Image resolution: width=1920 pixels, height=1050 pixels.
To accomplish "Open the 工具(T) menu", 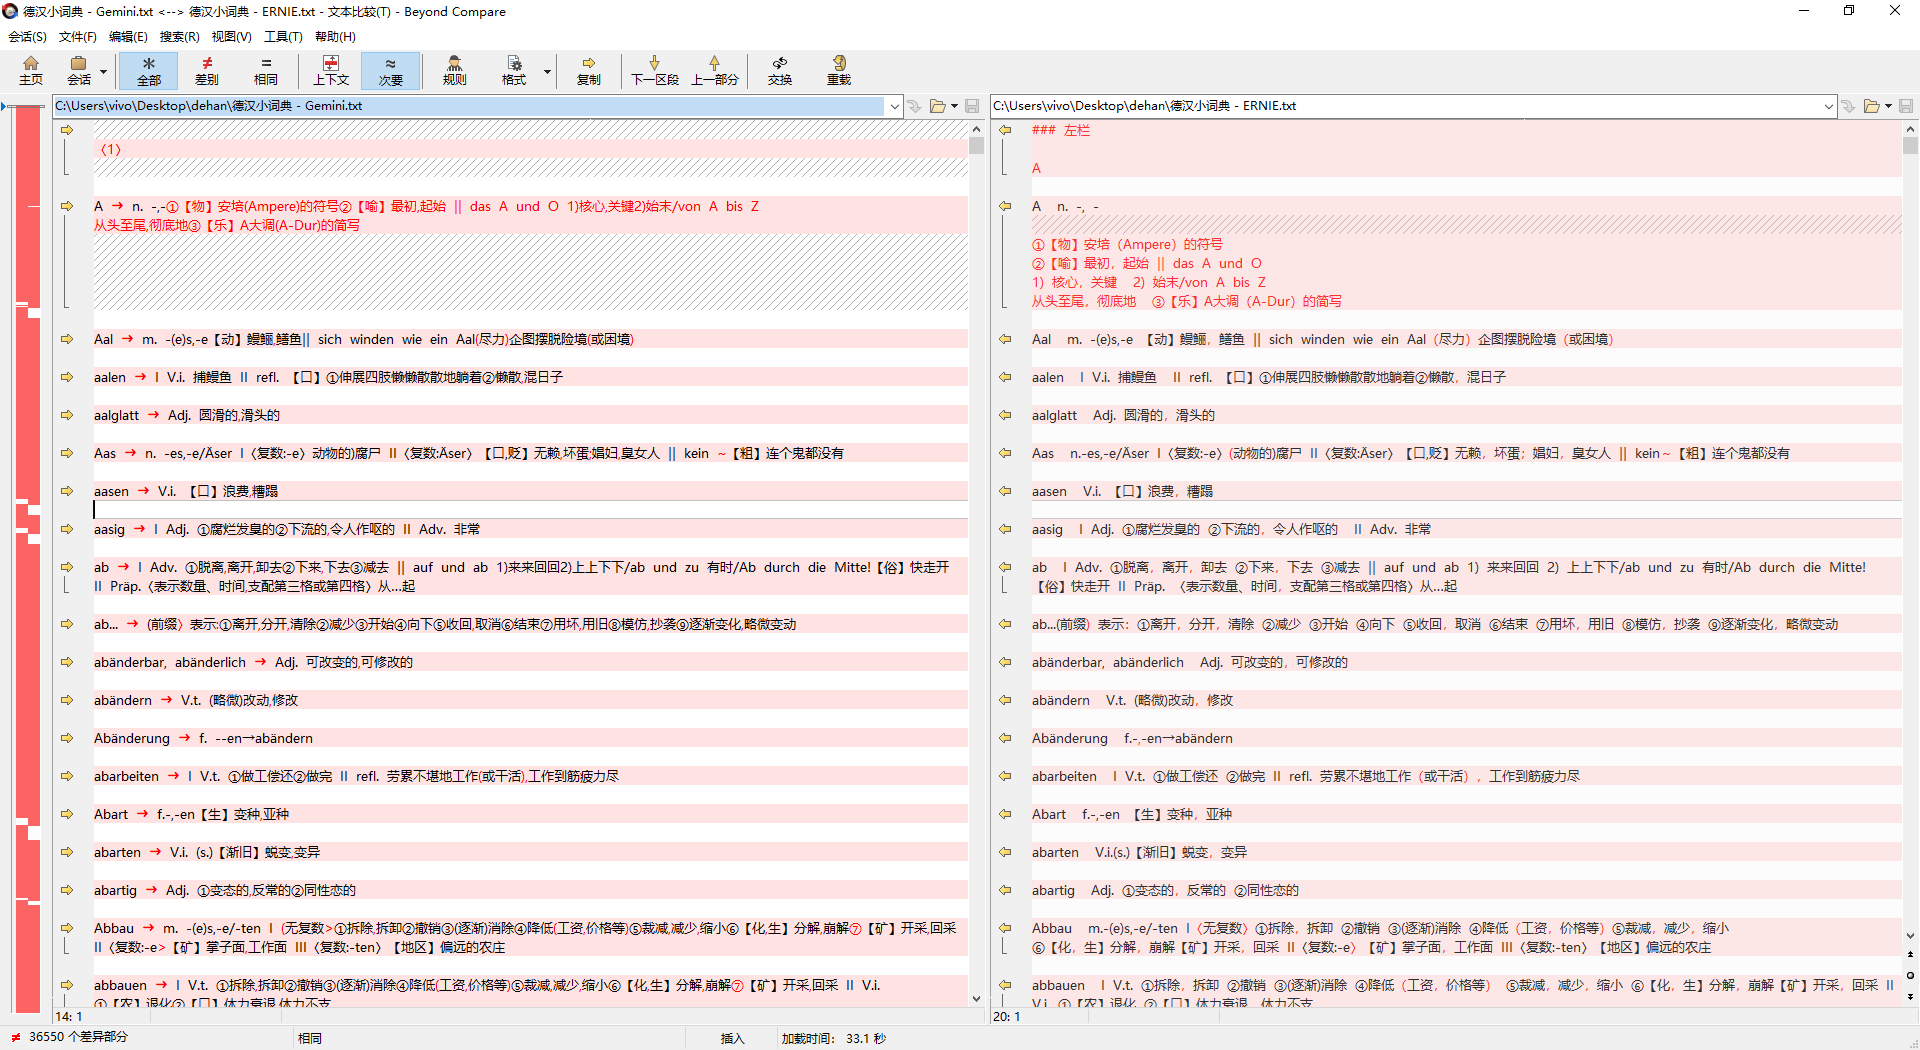I will [x=283, y=37].
